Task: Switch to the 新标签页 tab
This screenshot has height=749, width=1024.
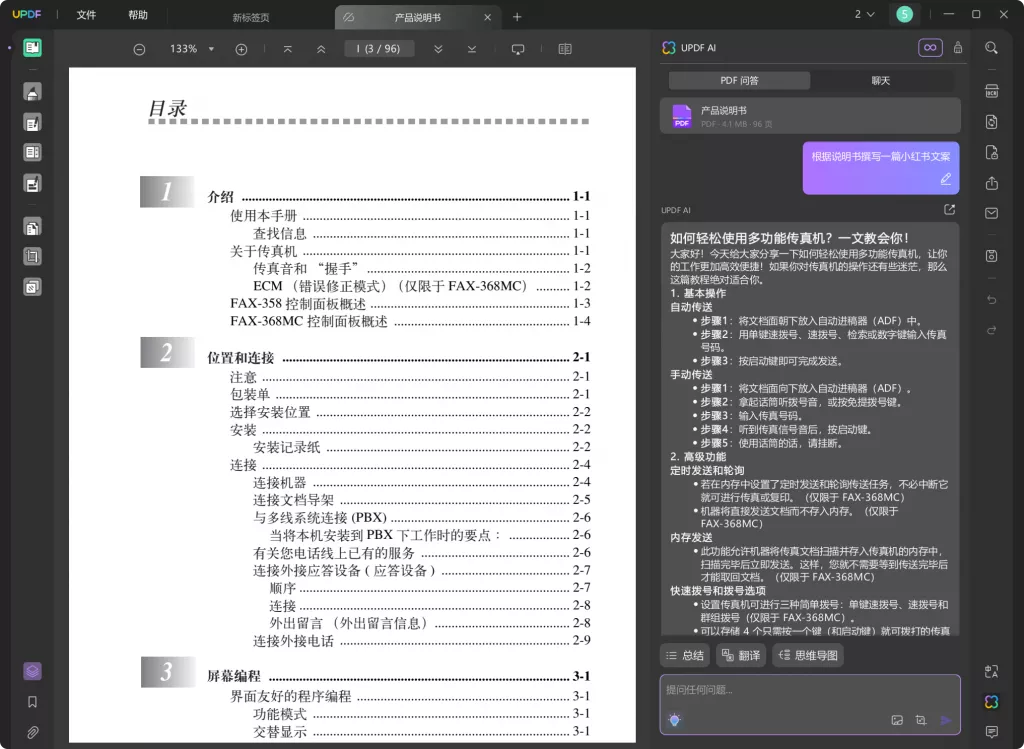Action: click(x=251, y=18)
